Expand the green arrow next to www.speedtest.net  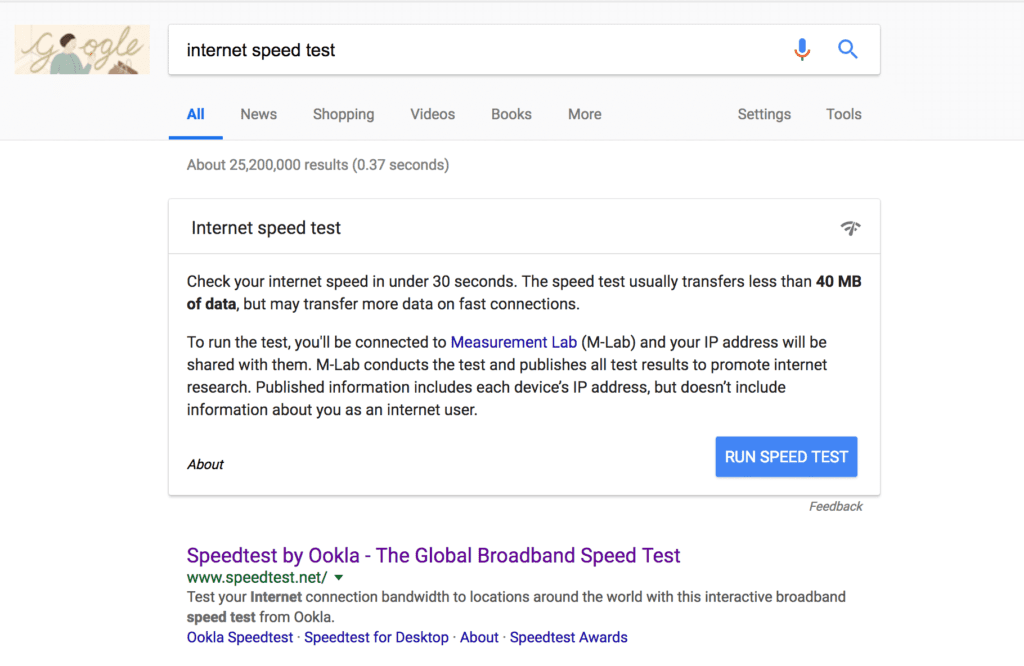[x=339, y=578]
